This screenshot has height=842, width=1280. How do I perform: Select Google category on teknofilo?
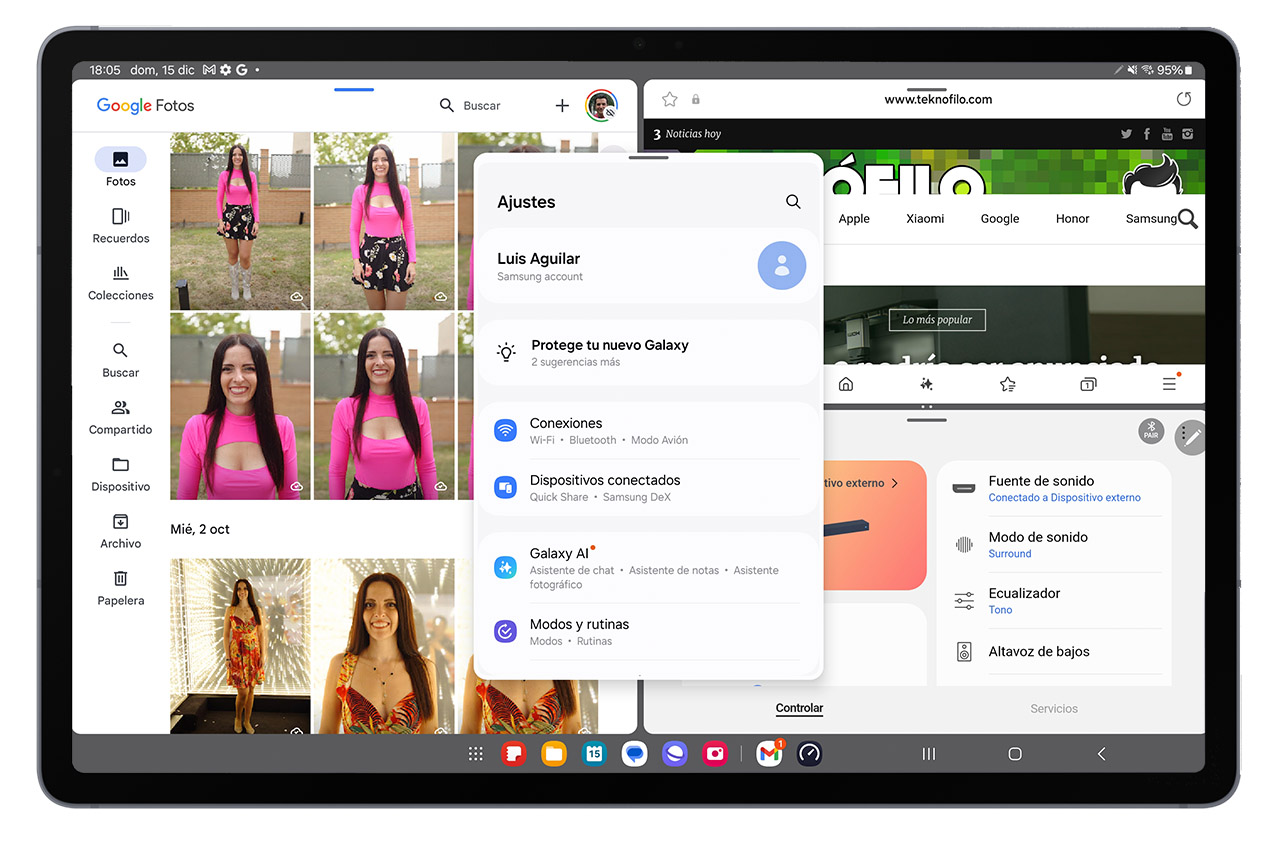[x=1000, y=218]
